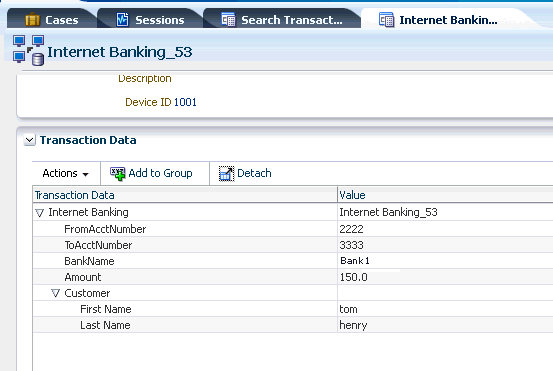Select the First Name row
553x371 pixels.
tap(293, 309)
